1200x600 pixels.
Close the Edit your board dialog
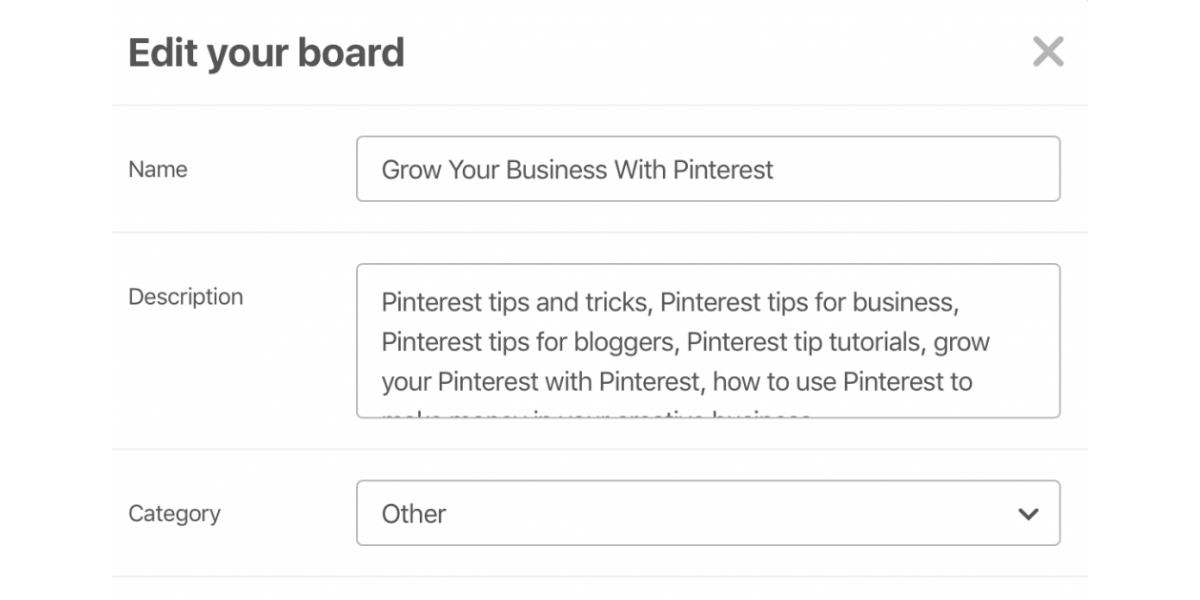pyautogui.click(x=1048, y=52)
